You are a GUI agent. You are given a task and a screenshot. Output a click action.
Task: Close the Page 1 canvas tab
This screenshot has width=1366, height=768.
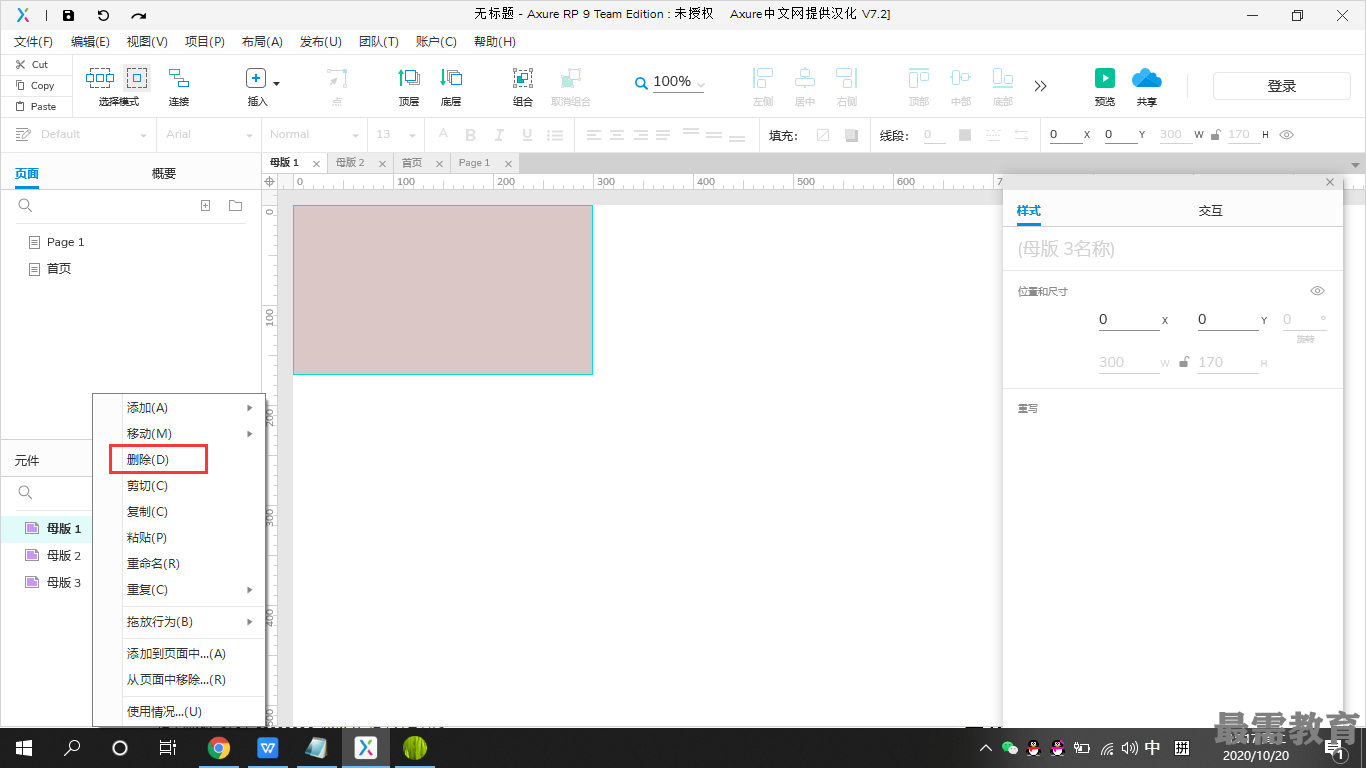509,164
